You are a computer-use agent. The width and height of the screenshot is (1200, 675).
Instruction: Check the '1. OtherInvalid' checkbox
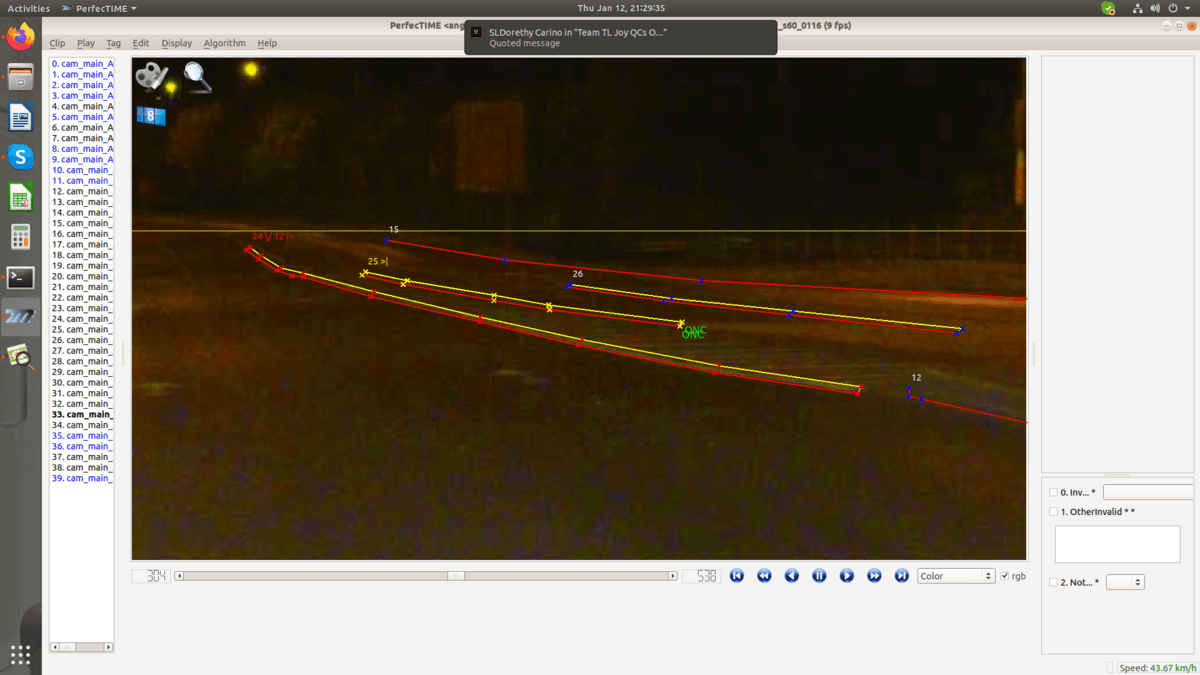[1053, 512]
